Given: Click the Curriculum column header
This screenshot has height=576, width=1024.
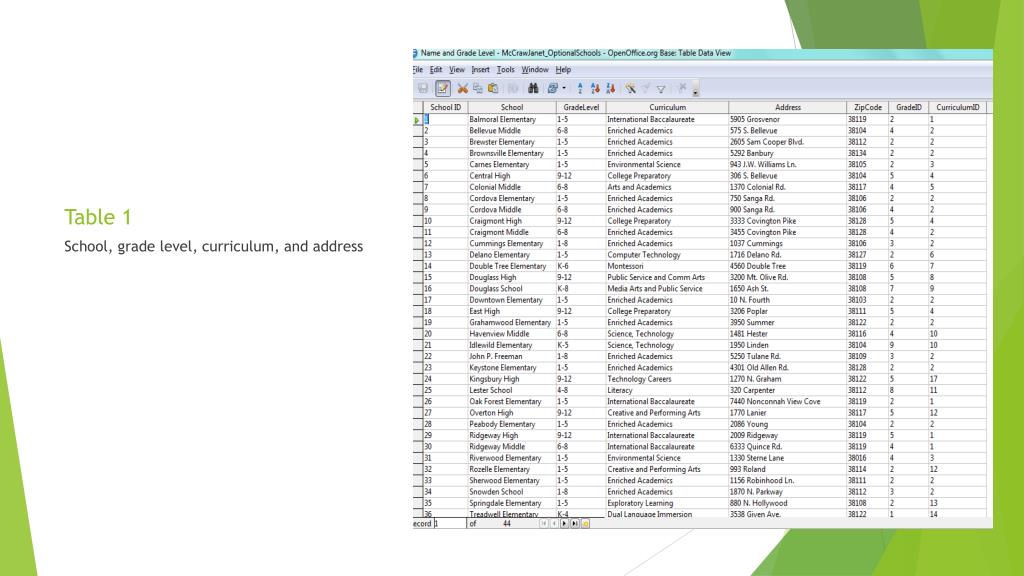Looking at the screenshot, I should pyautogui.click(x=666, y=107).
